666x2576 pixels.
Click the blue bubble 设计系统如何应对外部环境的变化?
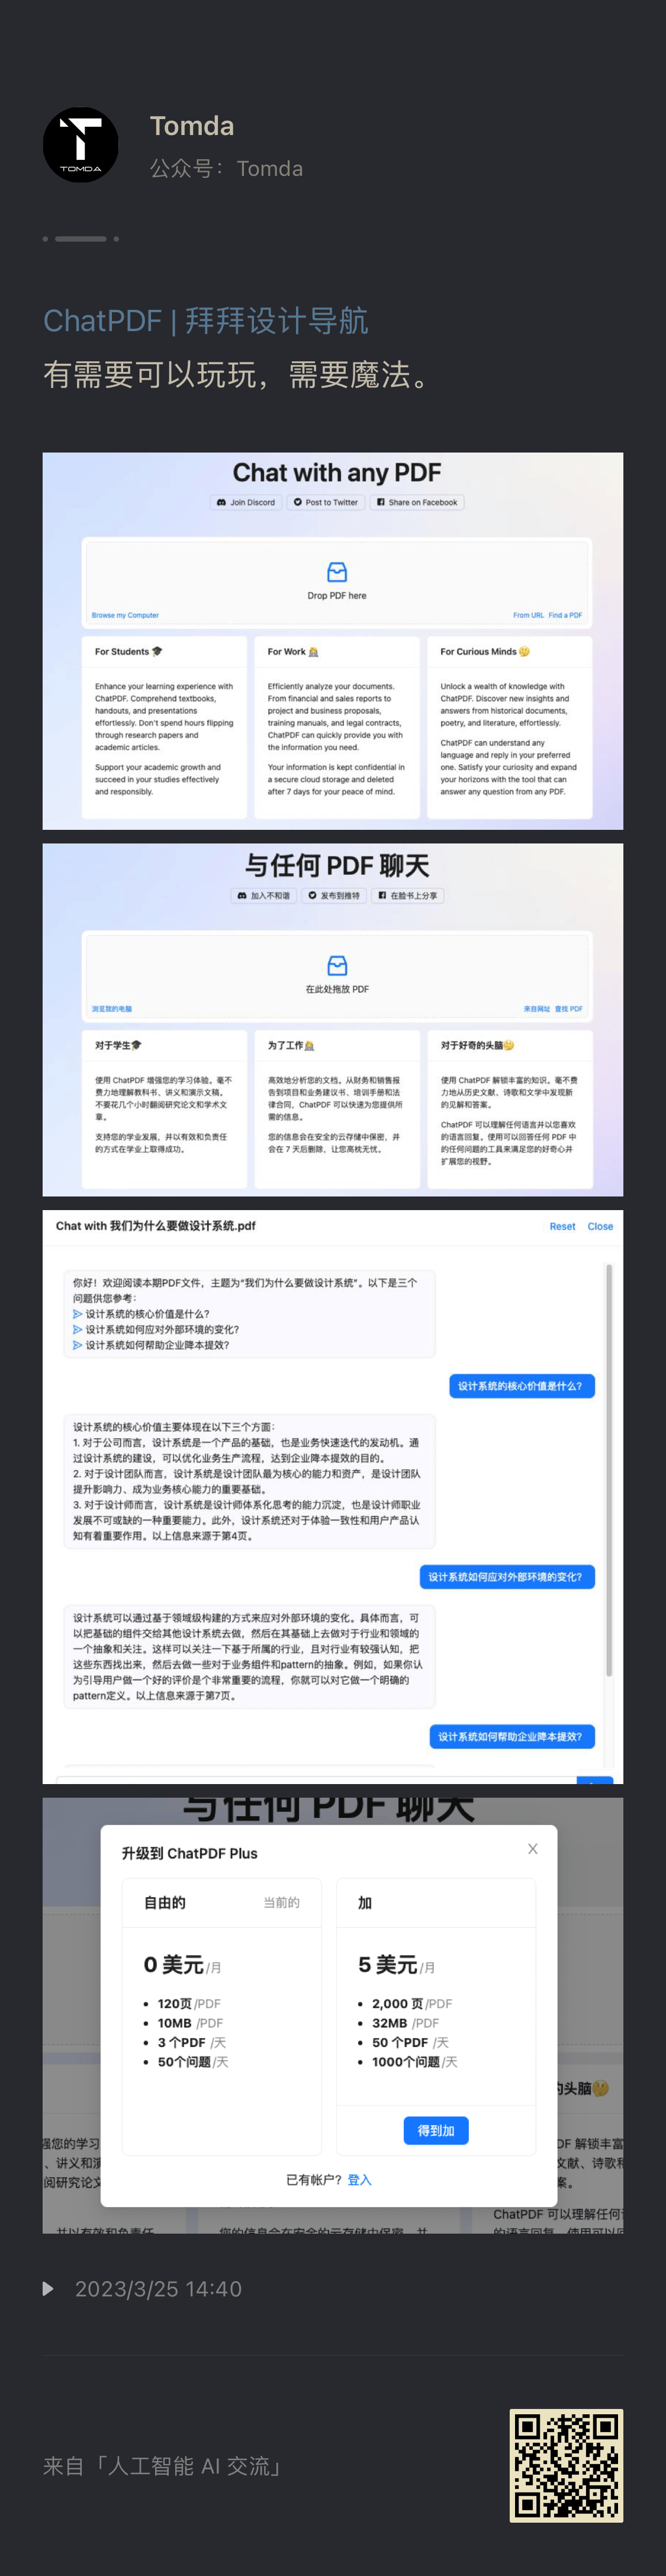pos(507,1577)
